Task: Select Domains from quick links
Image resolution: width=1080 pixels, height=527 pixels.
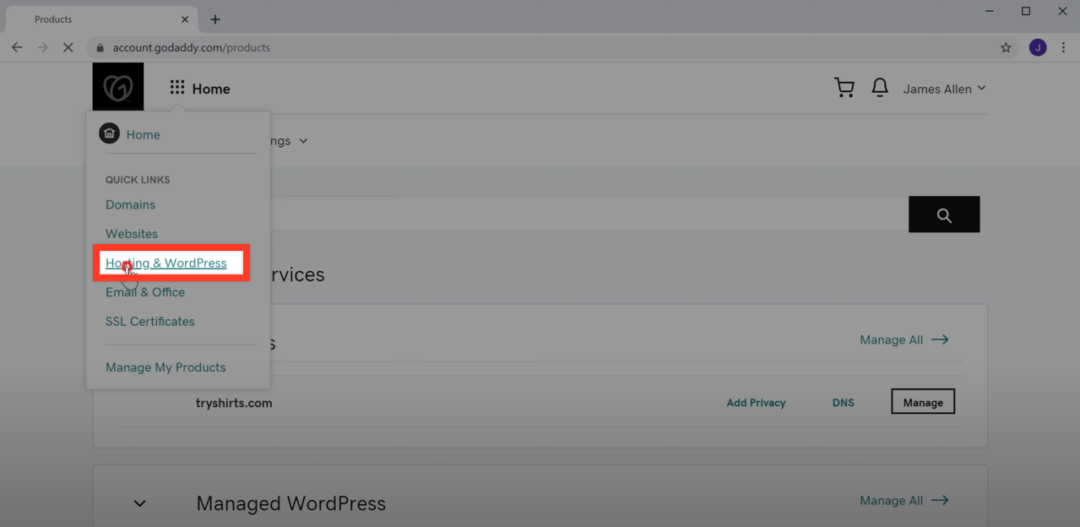Action: pos(130,205)
